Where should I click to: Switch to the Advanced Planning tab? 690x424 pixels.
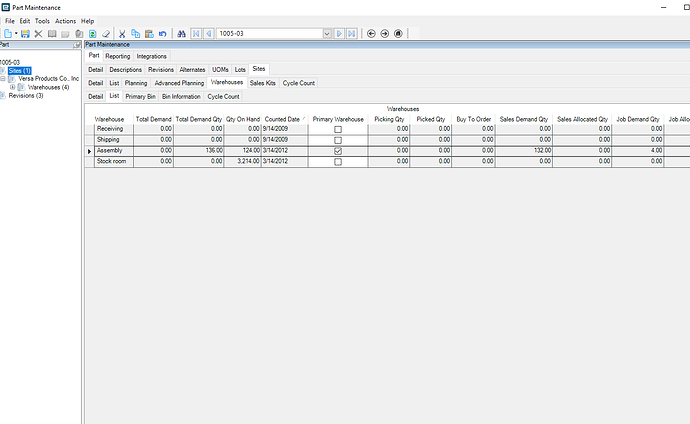coord(179,83)
